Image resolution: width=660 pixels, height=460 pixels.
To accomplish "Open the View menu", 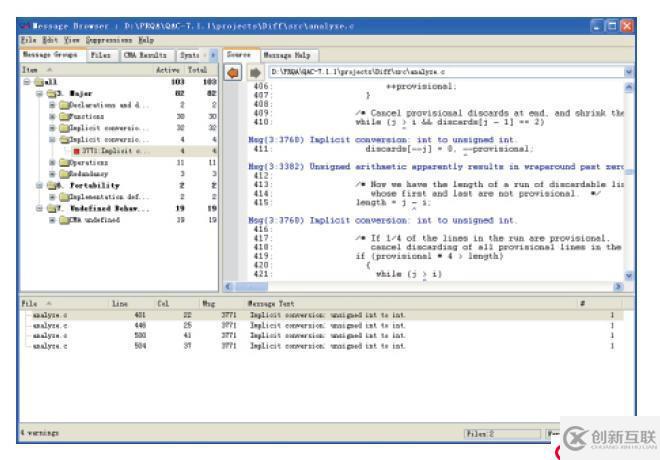I will [x=72, y=40].
